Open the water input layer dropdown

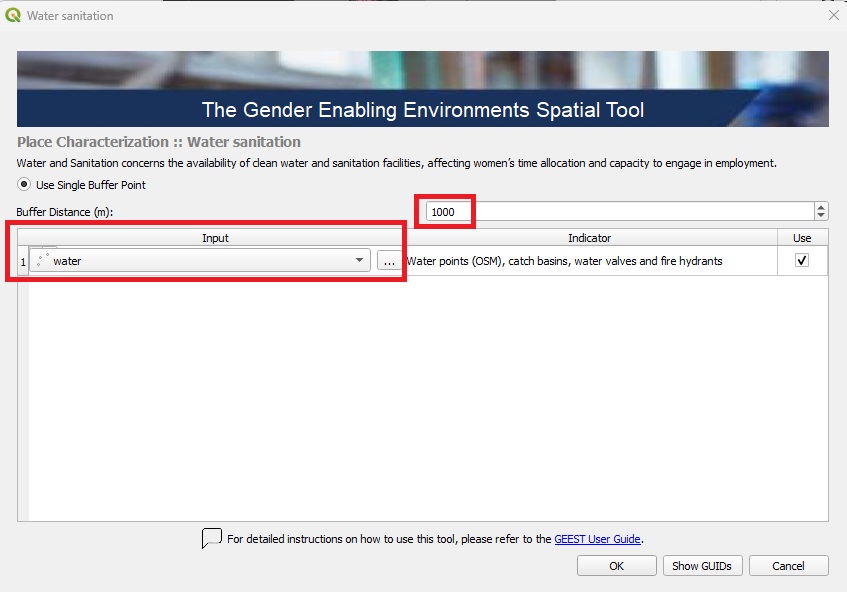point(359,260)
